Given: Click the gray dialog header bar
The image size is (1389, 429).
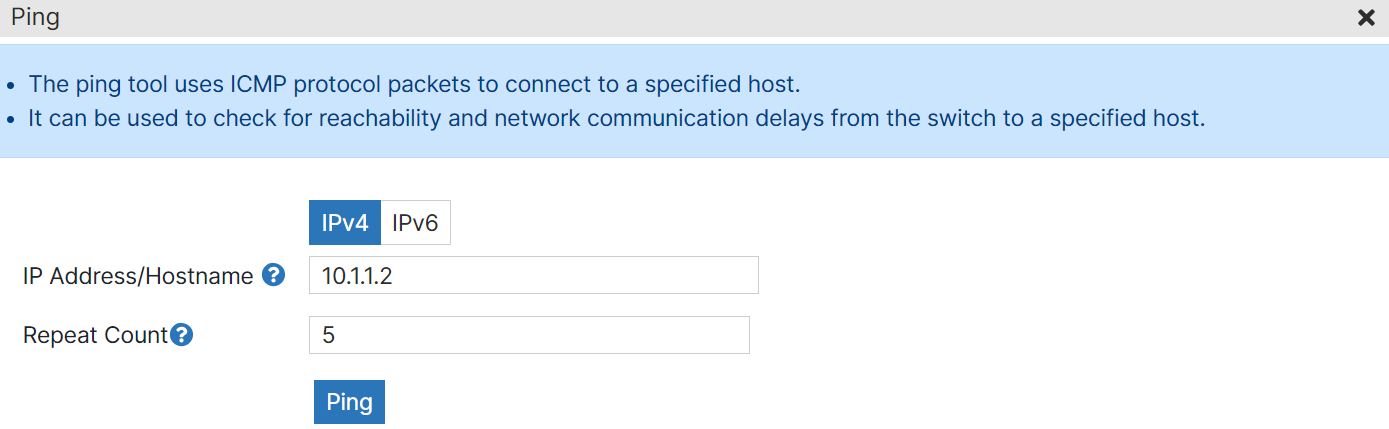Looking at the screenshot, I should [x=694, y=18].
